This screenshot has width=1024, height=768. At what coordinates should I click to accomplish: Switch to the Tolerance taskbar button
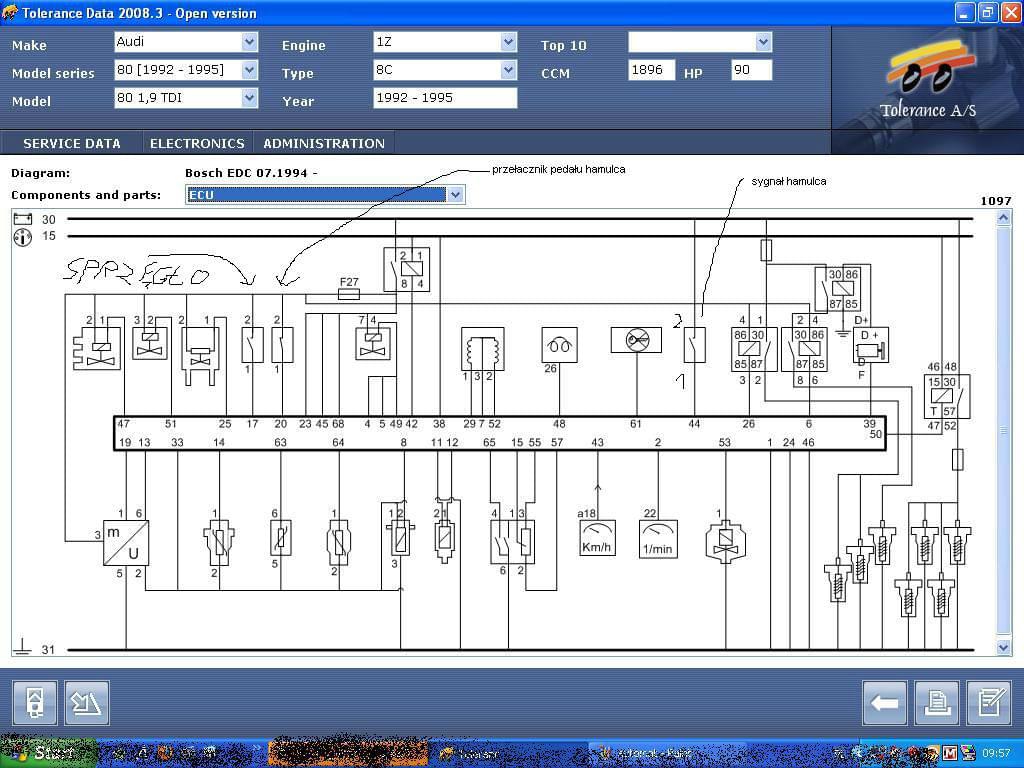[x=509, y=754]
